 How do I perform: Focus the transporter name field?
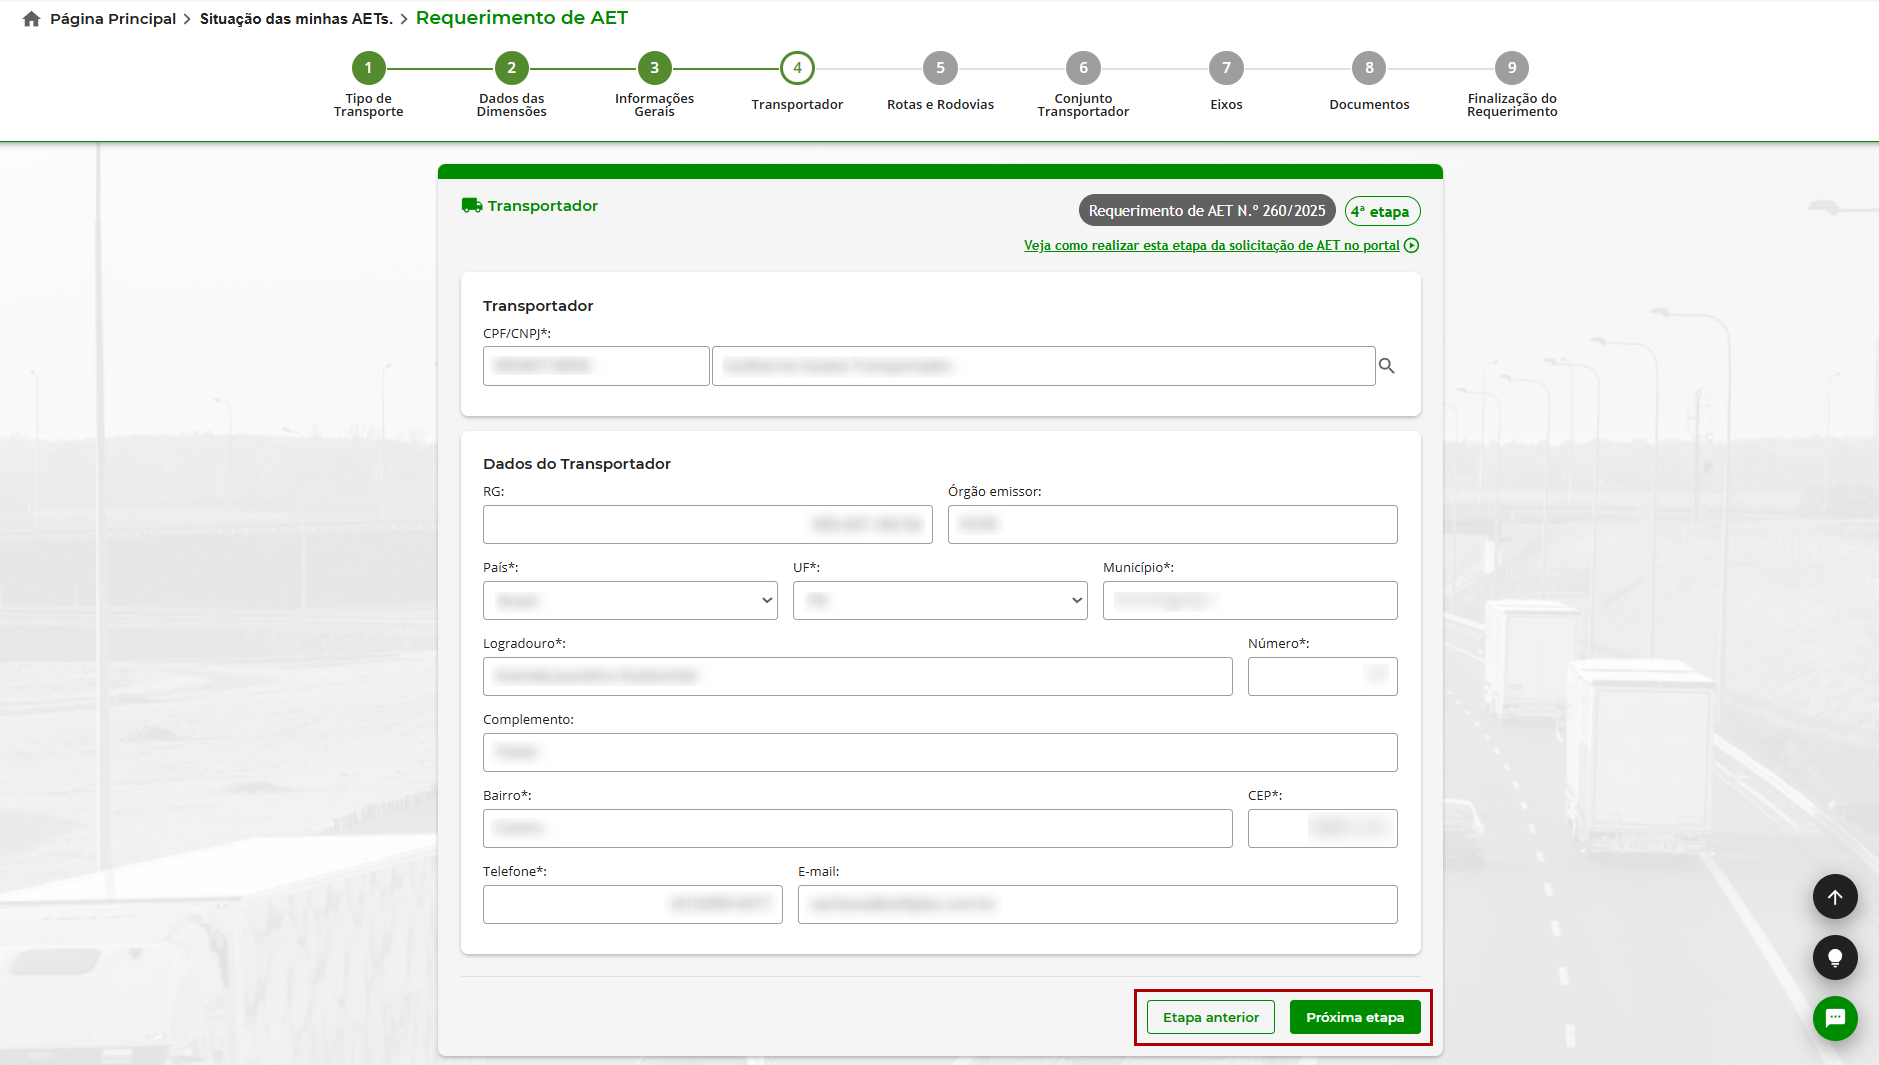1043,366
